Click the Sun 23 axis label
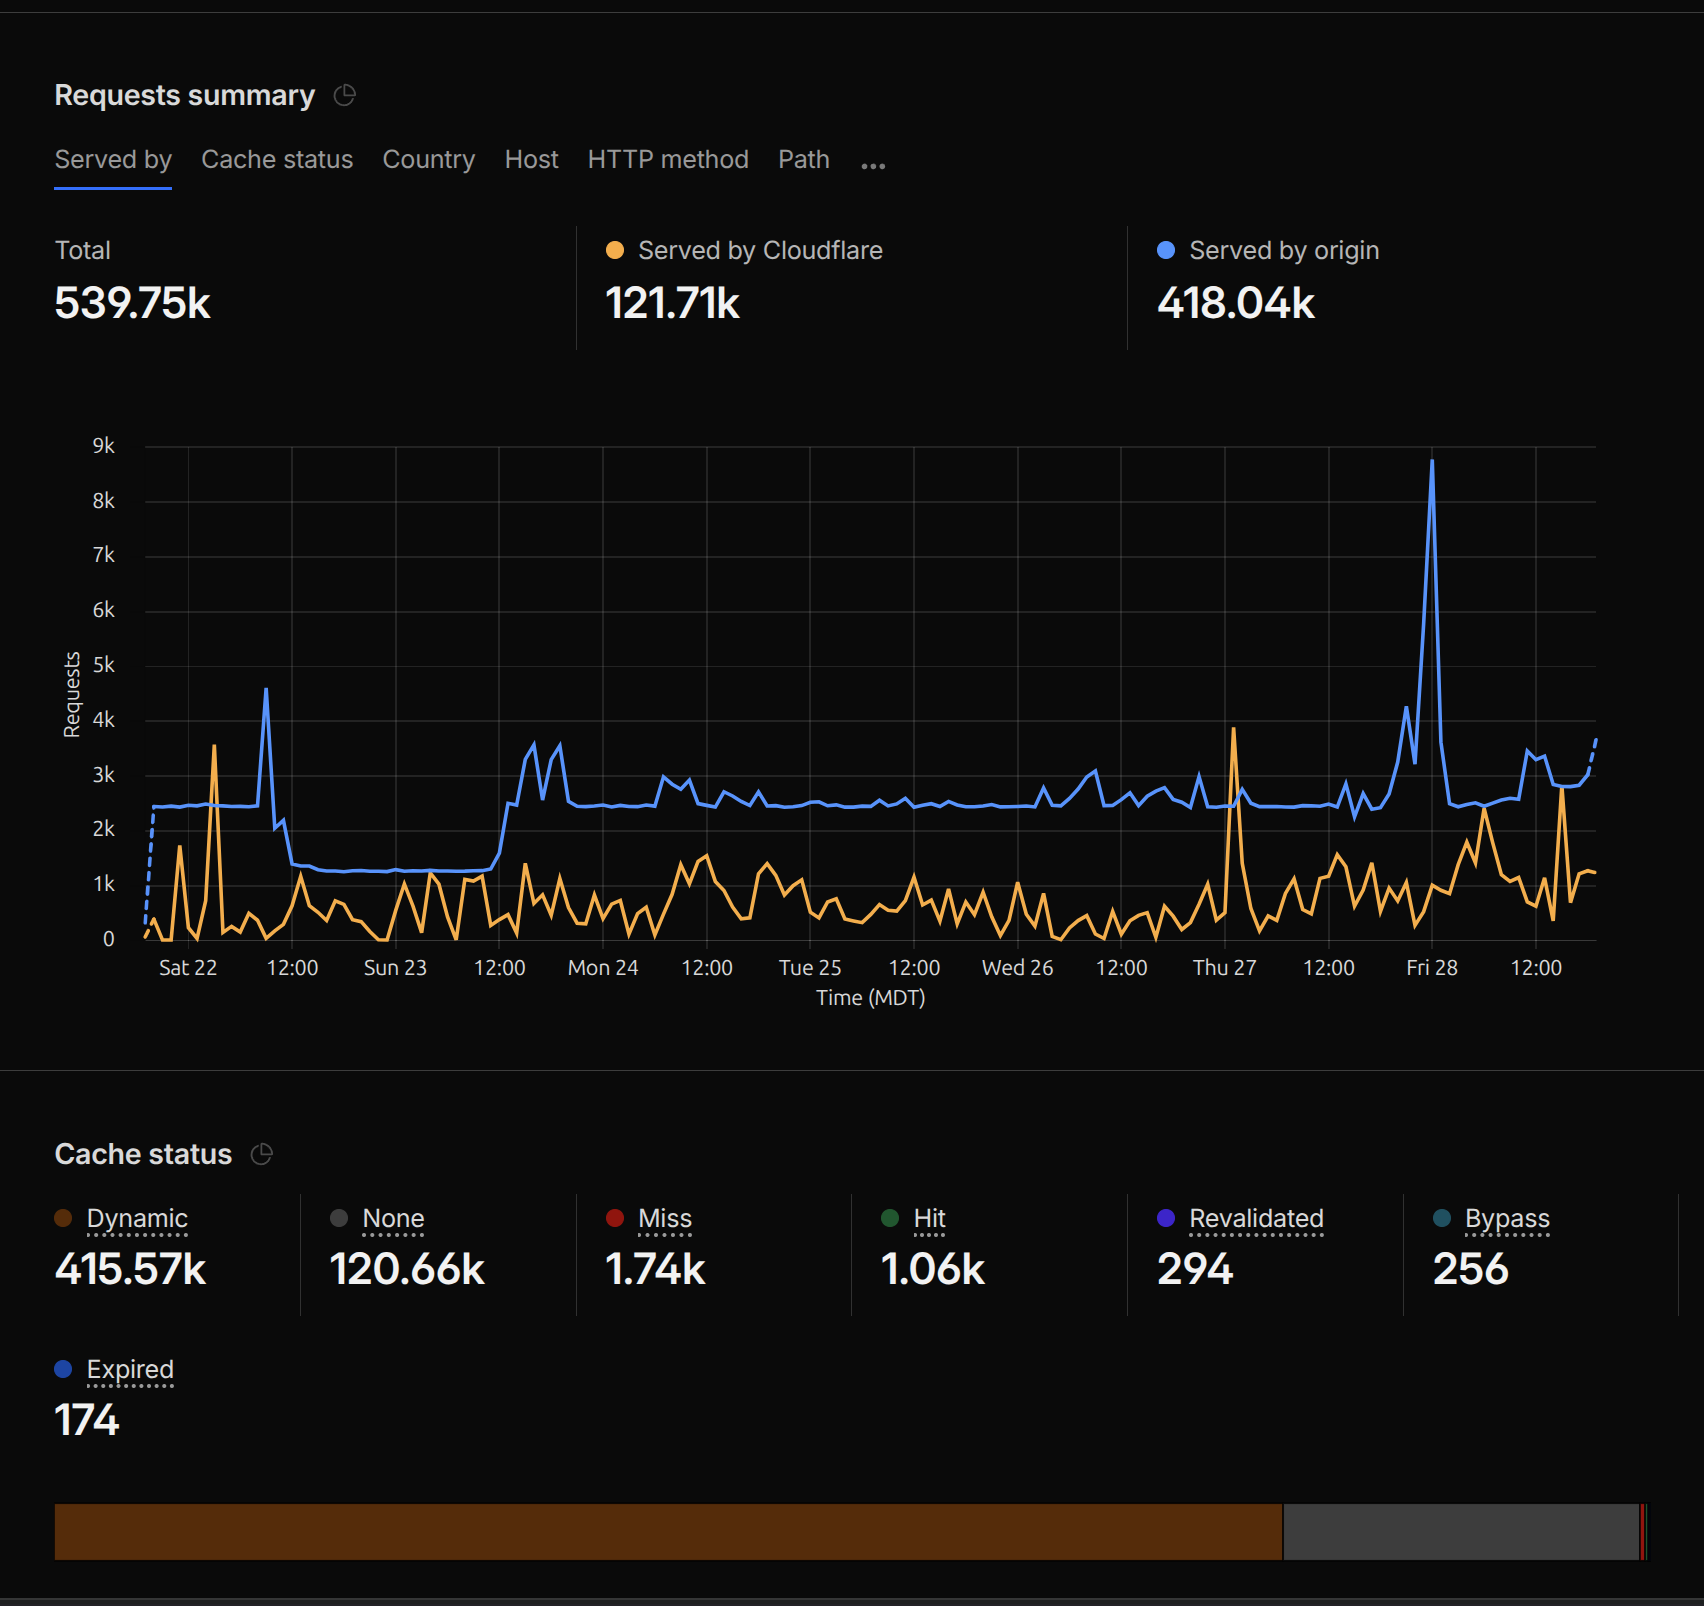This screenshot has width=1704, height=1606. click(x=395, y=968)
